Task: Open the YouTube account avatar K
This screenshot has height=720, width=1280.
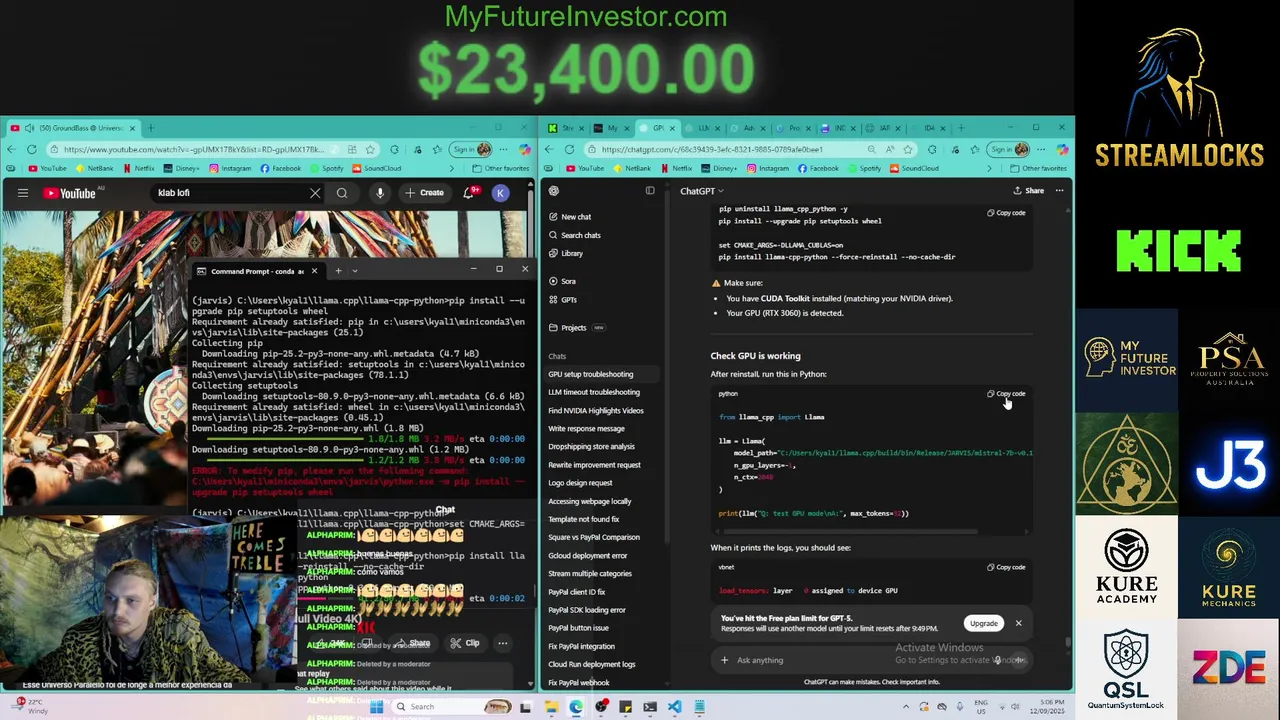Action: coord(501,193)
